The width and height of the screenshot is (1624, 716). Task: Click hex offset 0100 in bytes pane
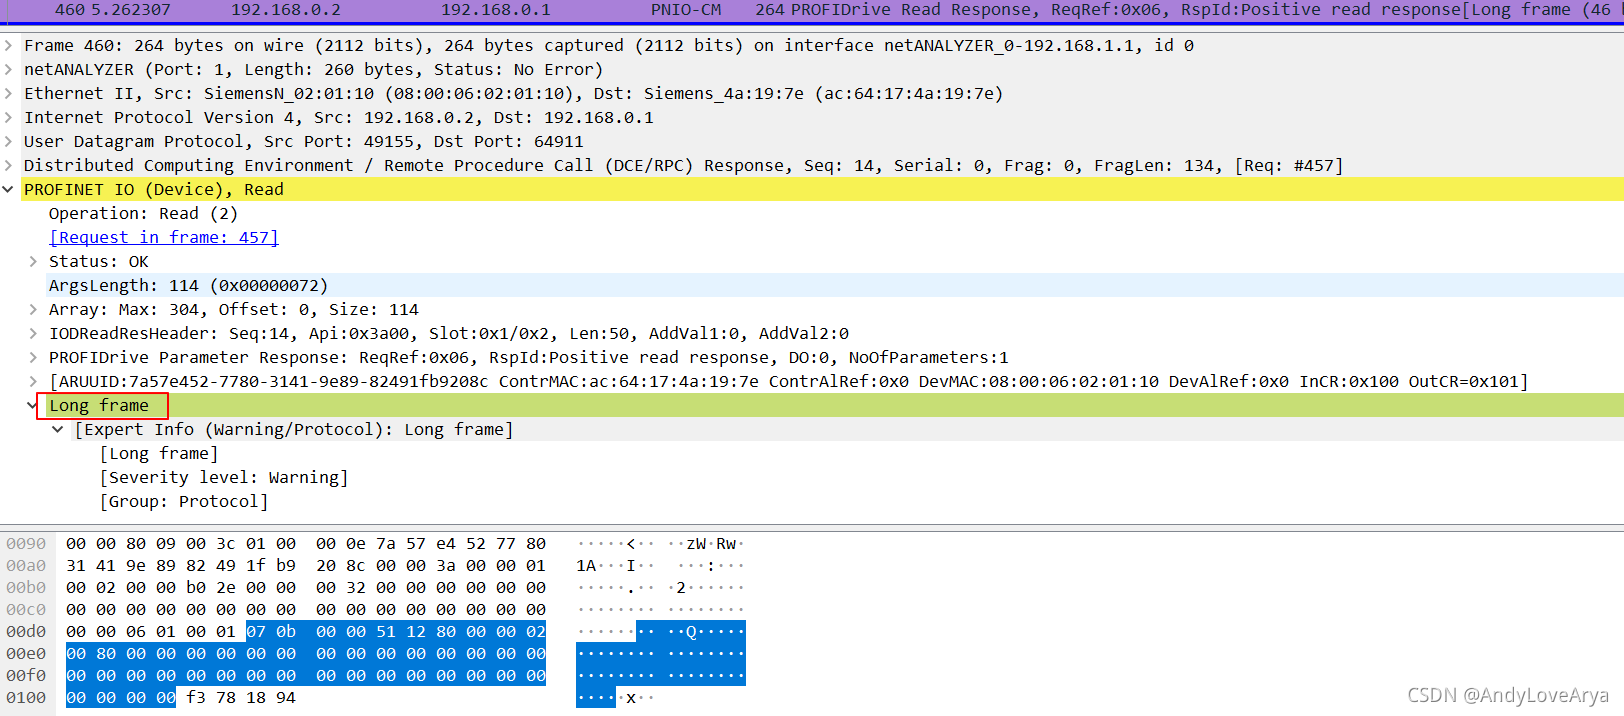pos(26,698)
